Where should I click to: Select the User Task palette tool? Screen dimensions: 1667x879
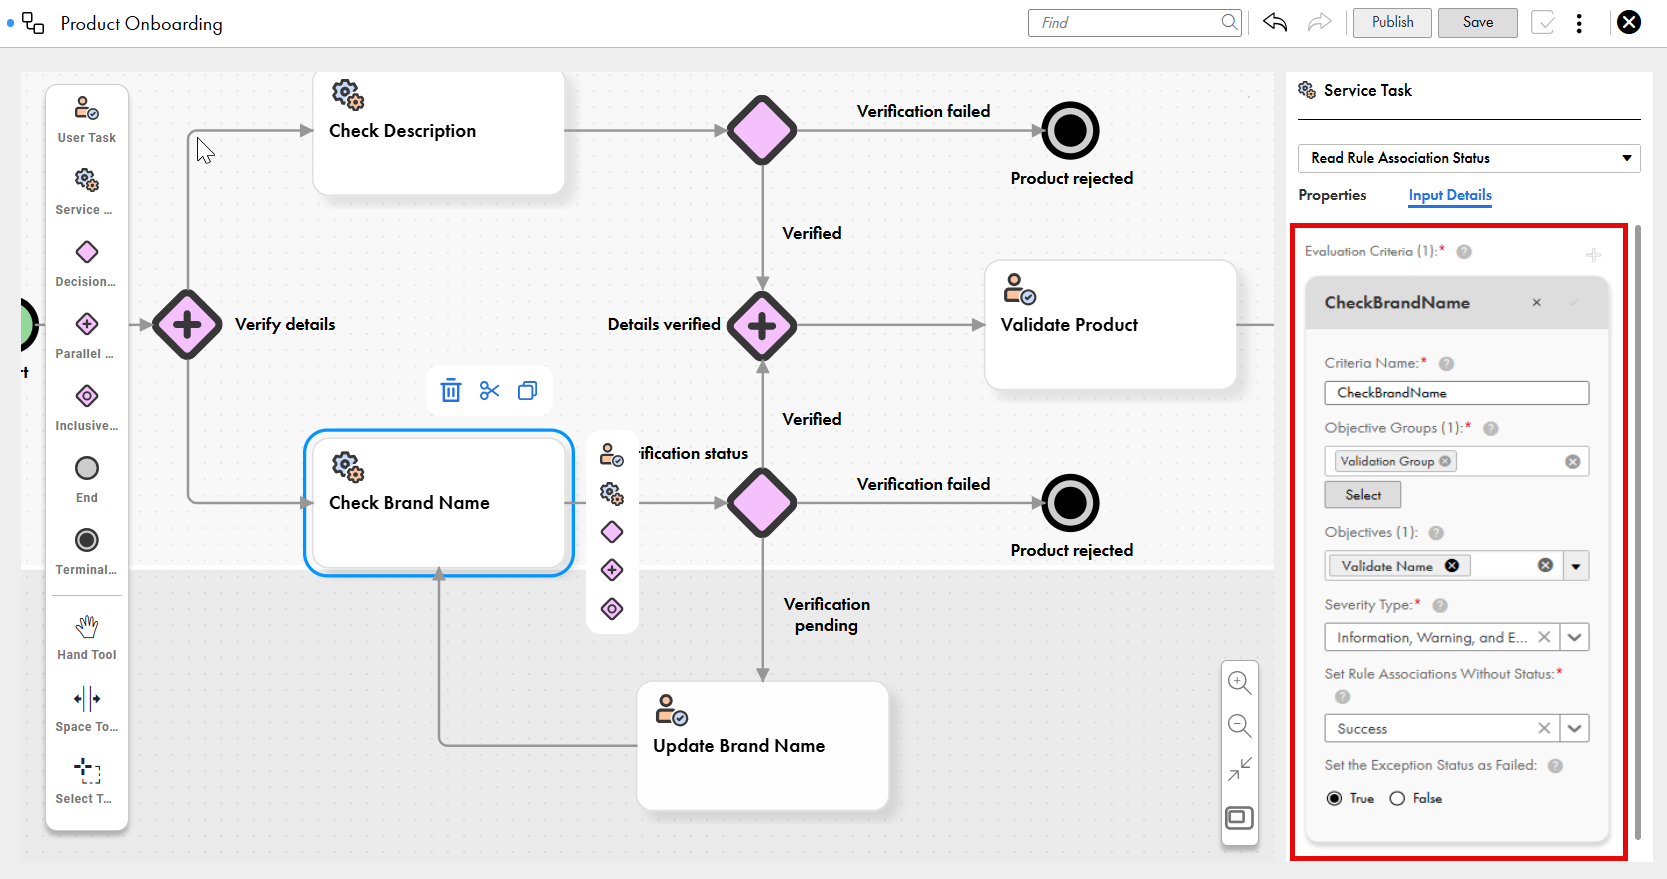pos(87,119)
